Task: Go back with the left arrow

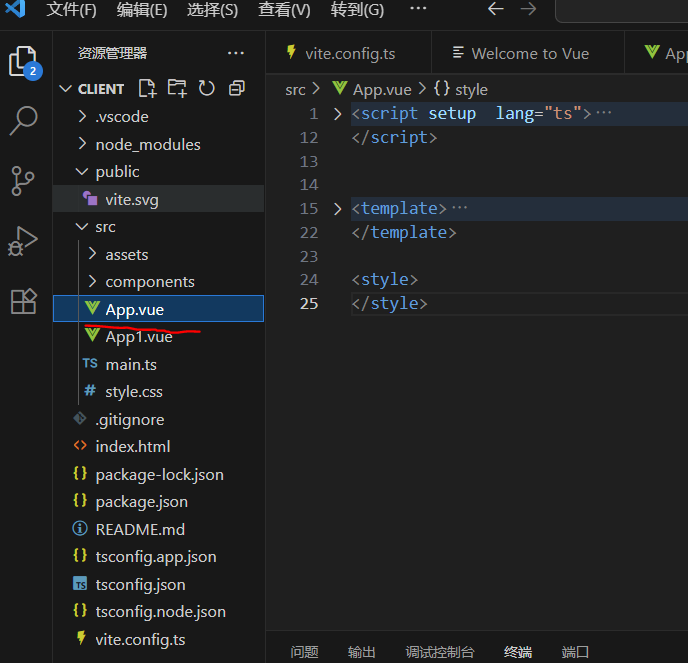Action: pyautogui.click(x=496, y=9)
